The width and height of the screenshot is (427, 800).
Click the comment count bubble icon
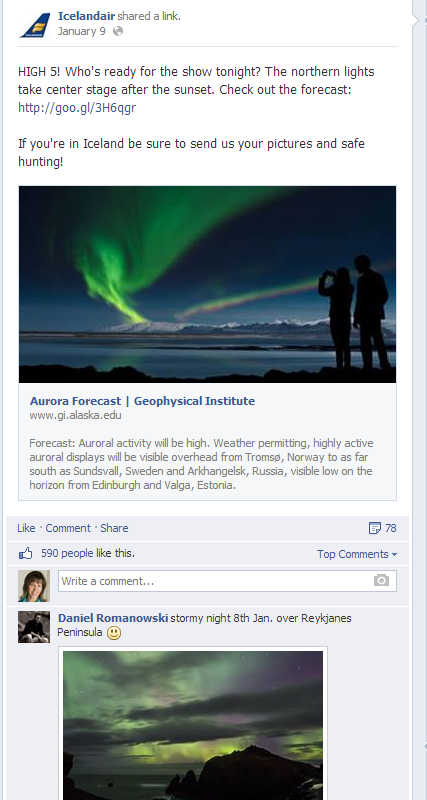(x=374, y=528)
